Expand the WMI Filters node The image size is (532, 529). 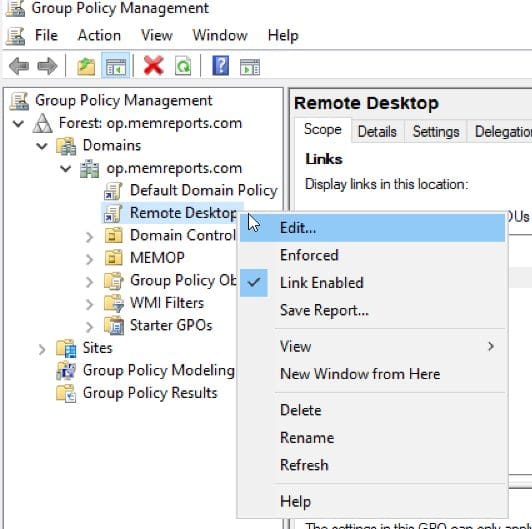[x=89, y=304]
